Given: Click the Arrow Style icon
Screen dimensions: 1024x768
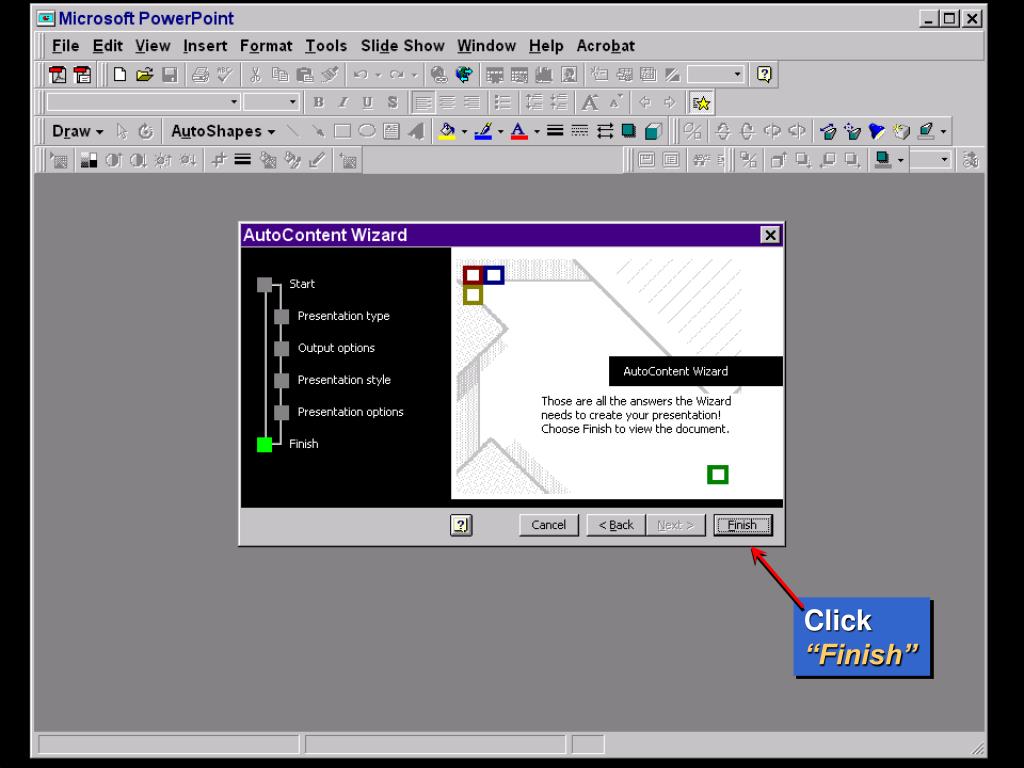Looking at the screenshot, I should (x=605, y=131).
